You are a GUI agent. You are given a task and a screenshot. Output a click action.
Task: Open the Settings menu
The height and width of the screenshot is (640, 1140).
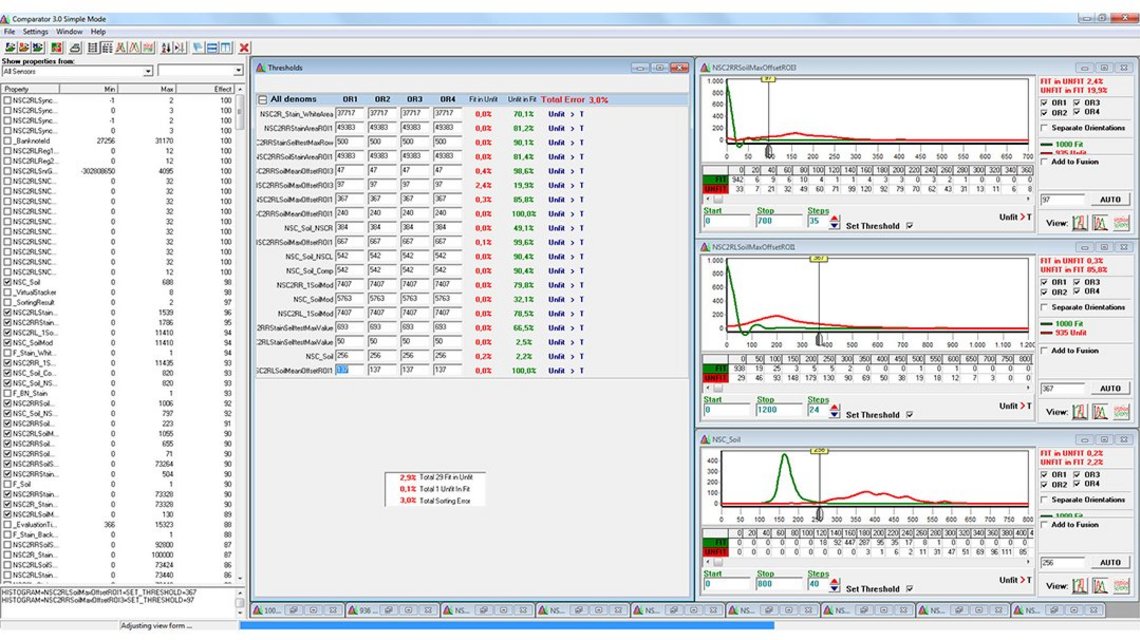(34, 30)
